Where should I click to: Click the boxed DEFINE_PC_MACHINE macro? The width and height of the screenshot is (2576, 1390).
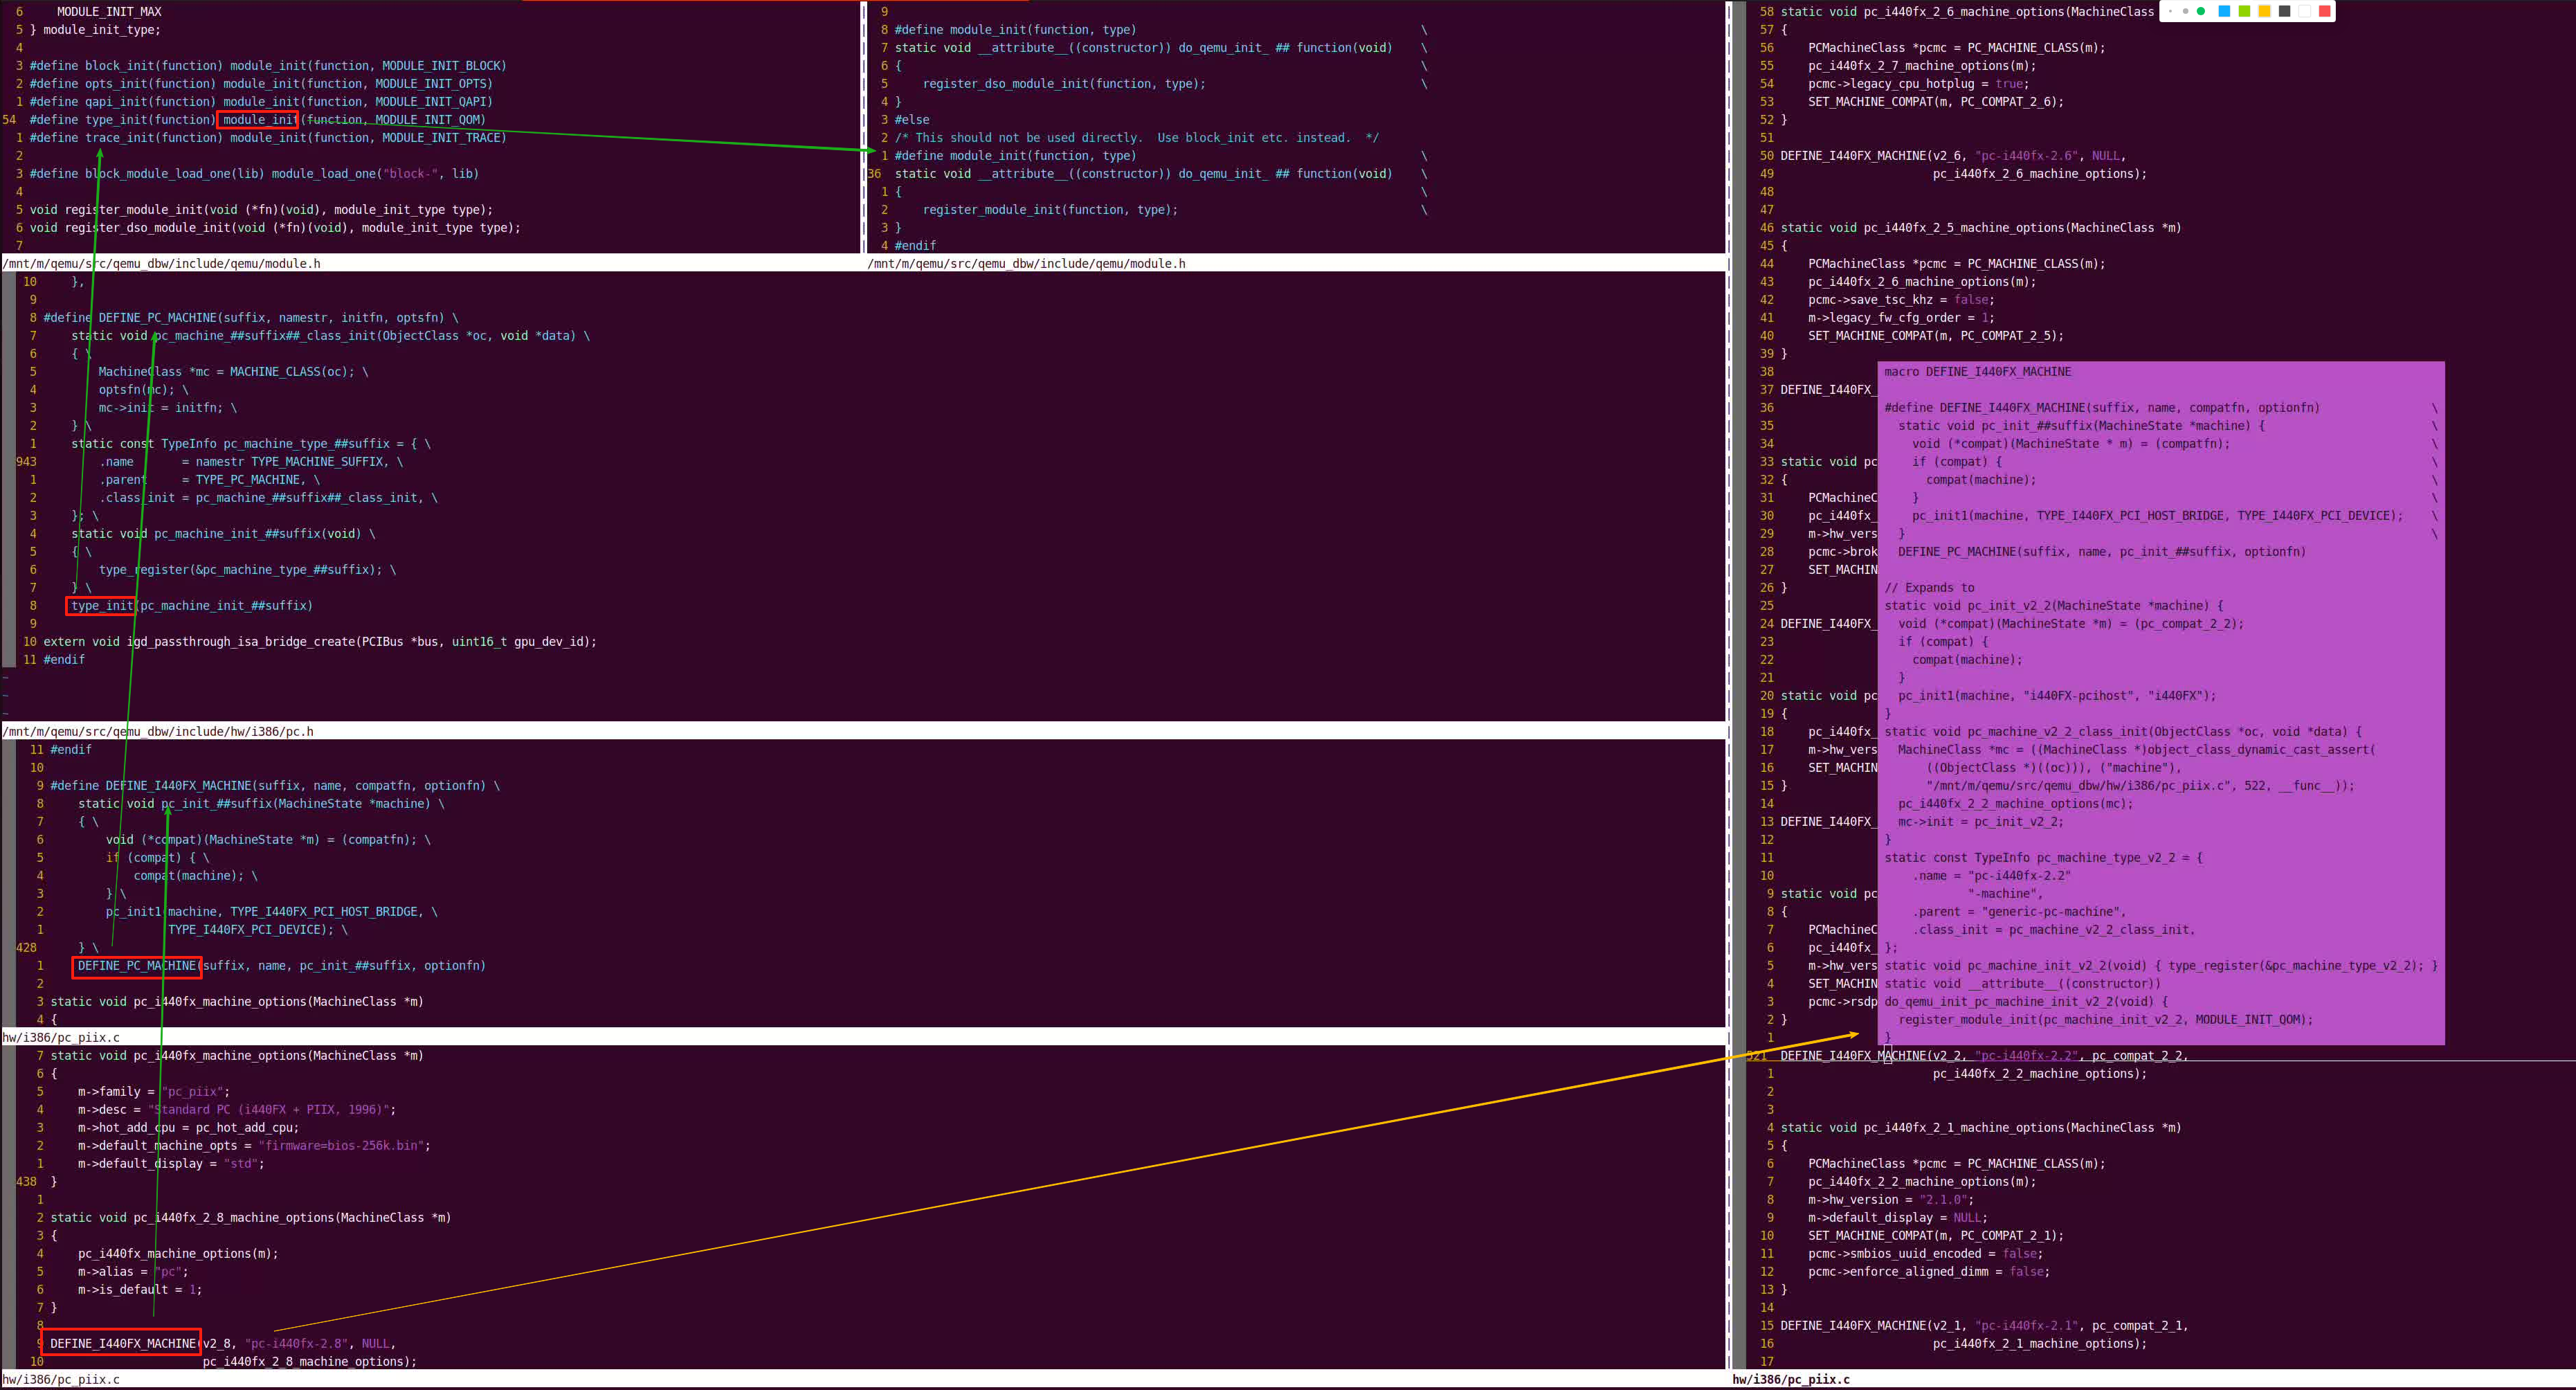(x=136, y=966)
